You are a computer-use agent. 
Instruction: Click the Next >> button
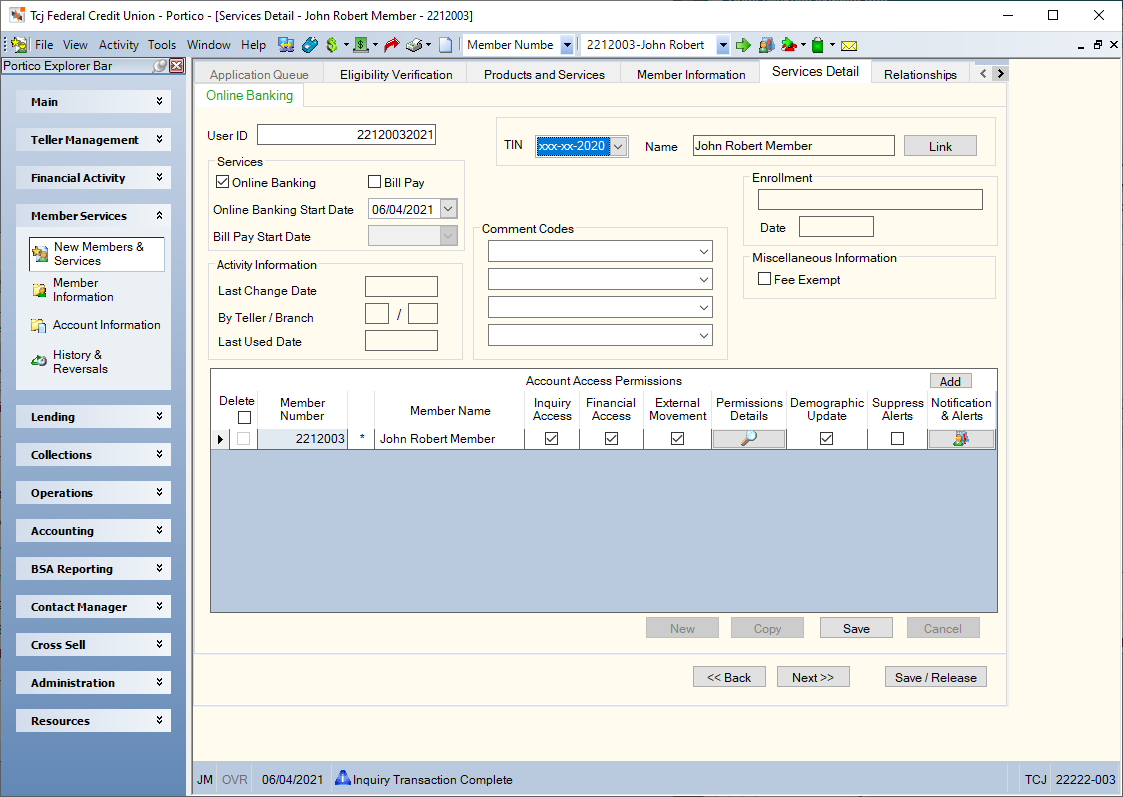pyautogui.click(x=813, y=677)
